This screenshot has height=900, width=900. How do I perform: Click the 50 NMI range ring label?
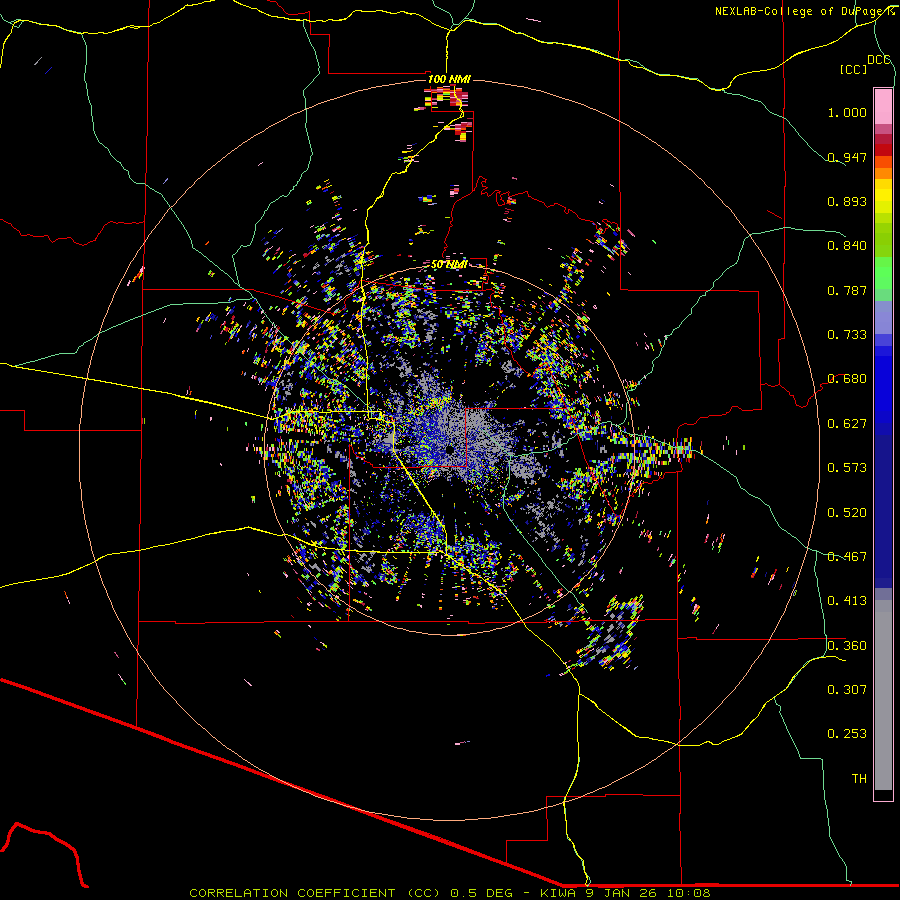(x=449, y=264)
